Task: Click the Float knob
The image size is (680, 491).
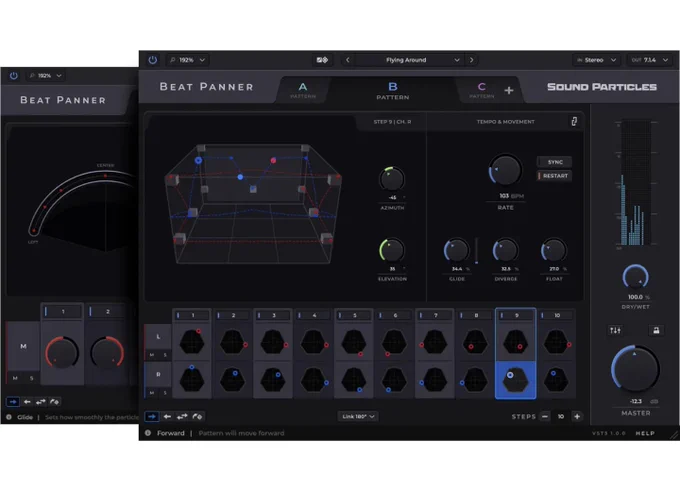Action: pyautogui.click(x=554, y=250)
